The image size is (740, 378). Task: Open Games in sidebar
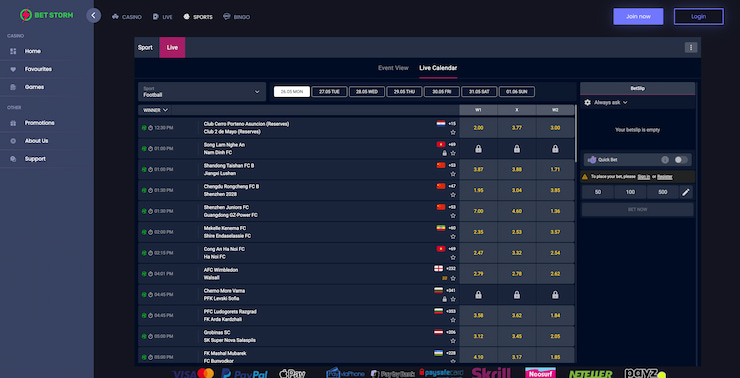(x=34, y=87)
